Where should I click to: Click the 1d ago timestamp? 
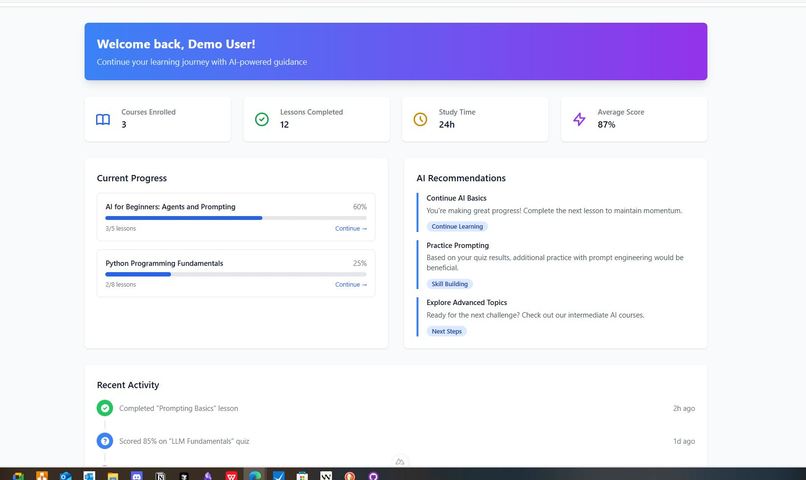[x=684, y=441]
